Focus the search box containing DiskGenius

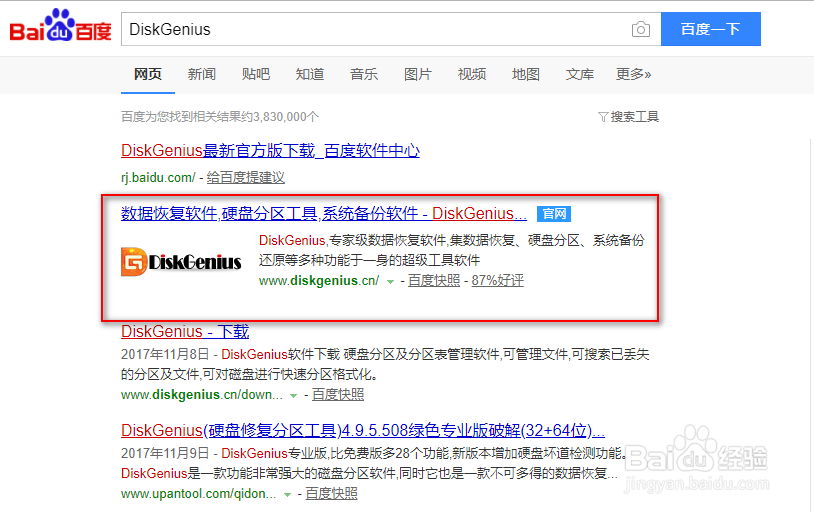pyautogui.click(x=391, y=29)
